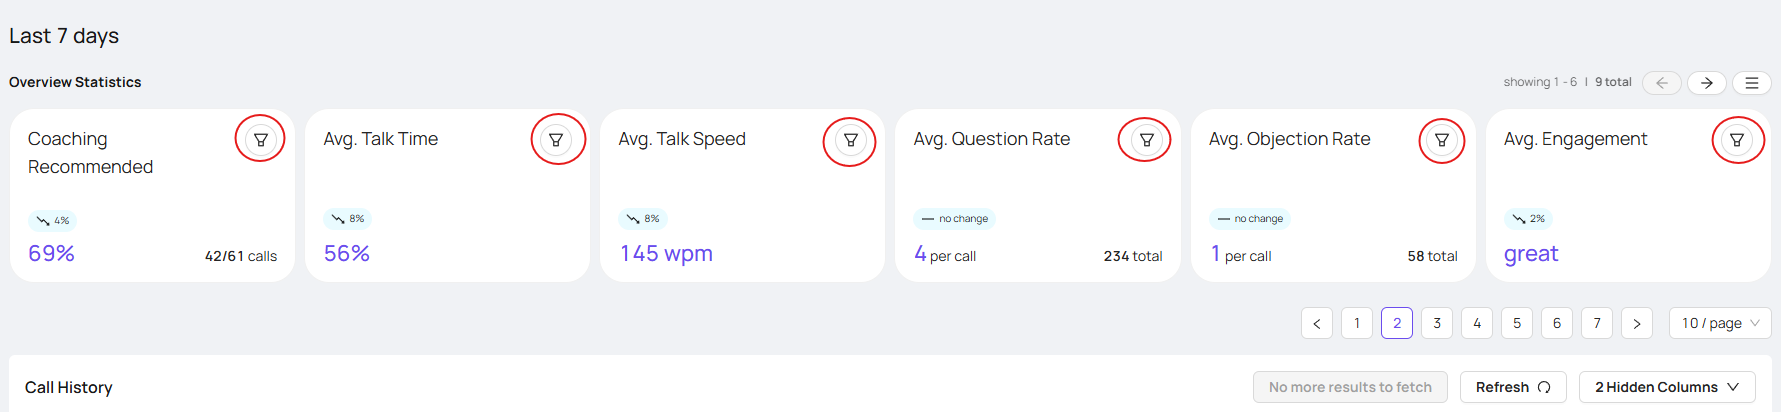Jump to page 7

point(1597,323)
